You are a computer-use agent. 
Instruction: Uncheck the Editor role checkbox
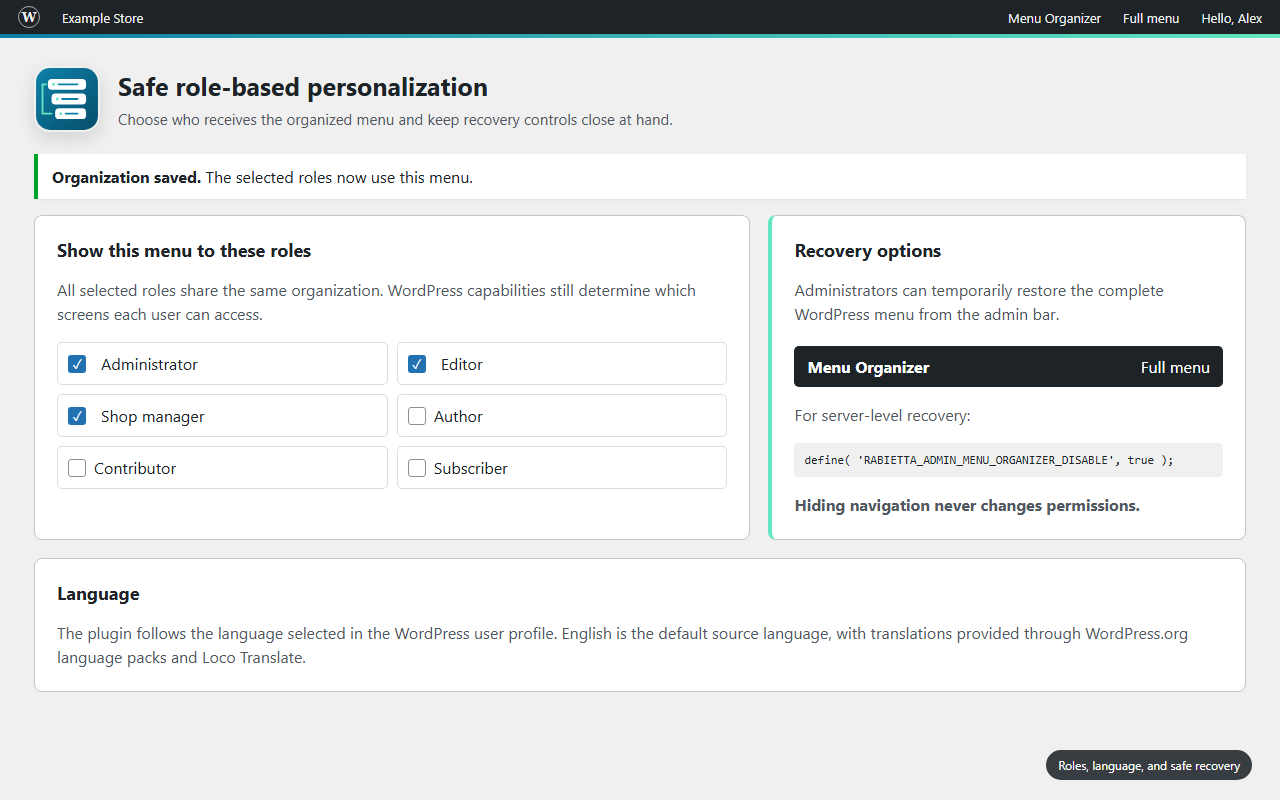click(x=417, y=364)
